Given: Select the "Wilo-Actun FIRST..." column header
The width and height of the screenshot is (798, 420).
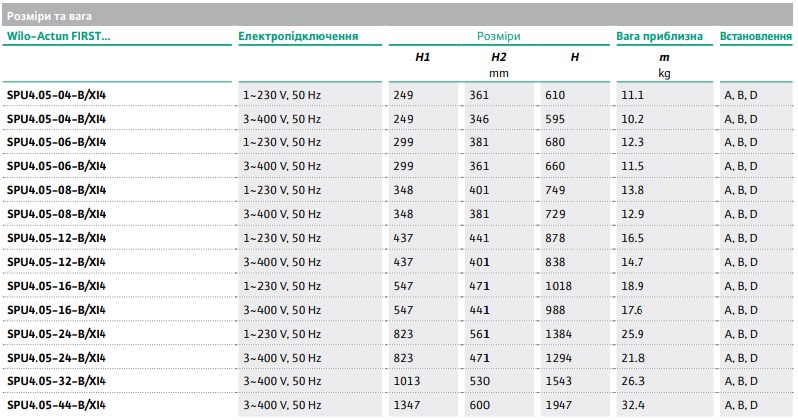Looking at the screenshot, I should point(60,37).
